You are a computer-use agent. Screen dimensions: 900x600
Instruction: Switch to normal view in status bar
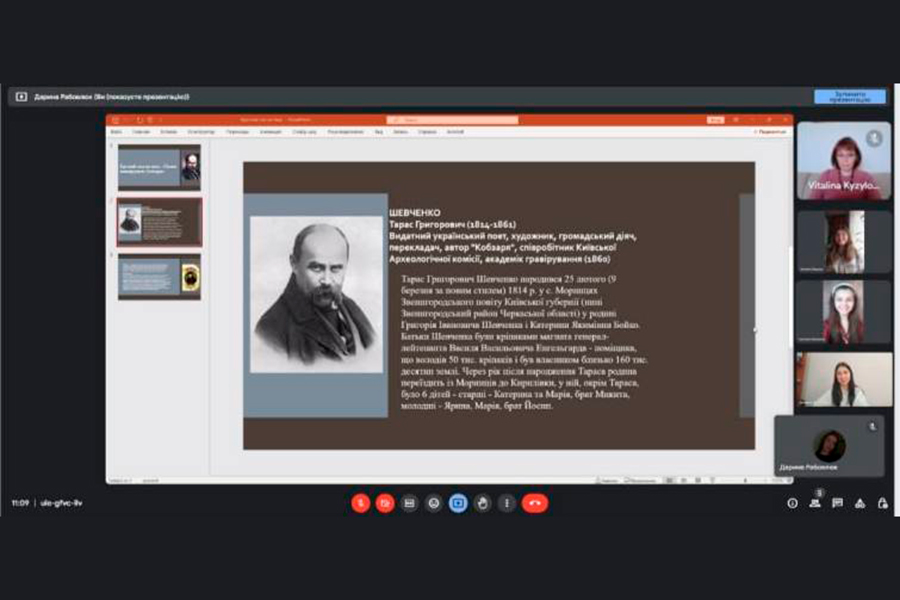pos(669,481)
